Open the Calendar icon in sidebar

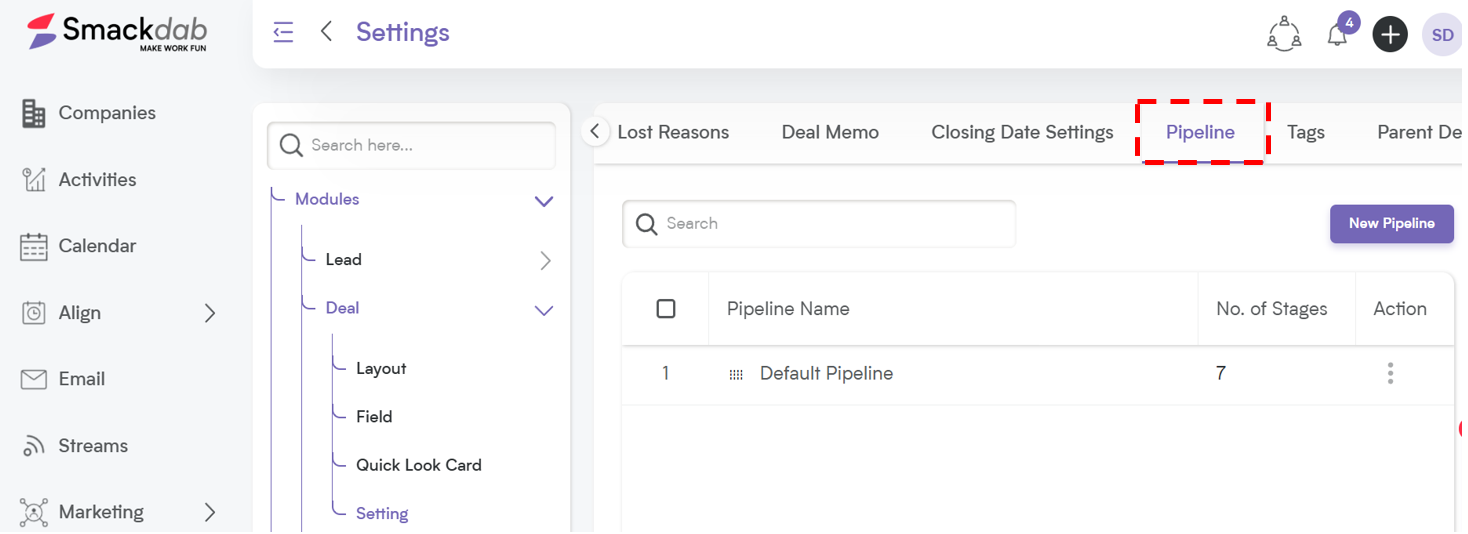pos(34,246)
